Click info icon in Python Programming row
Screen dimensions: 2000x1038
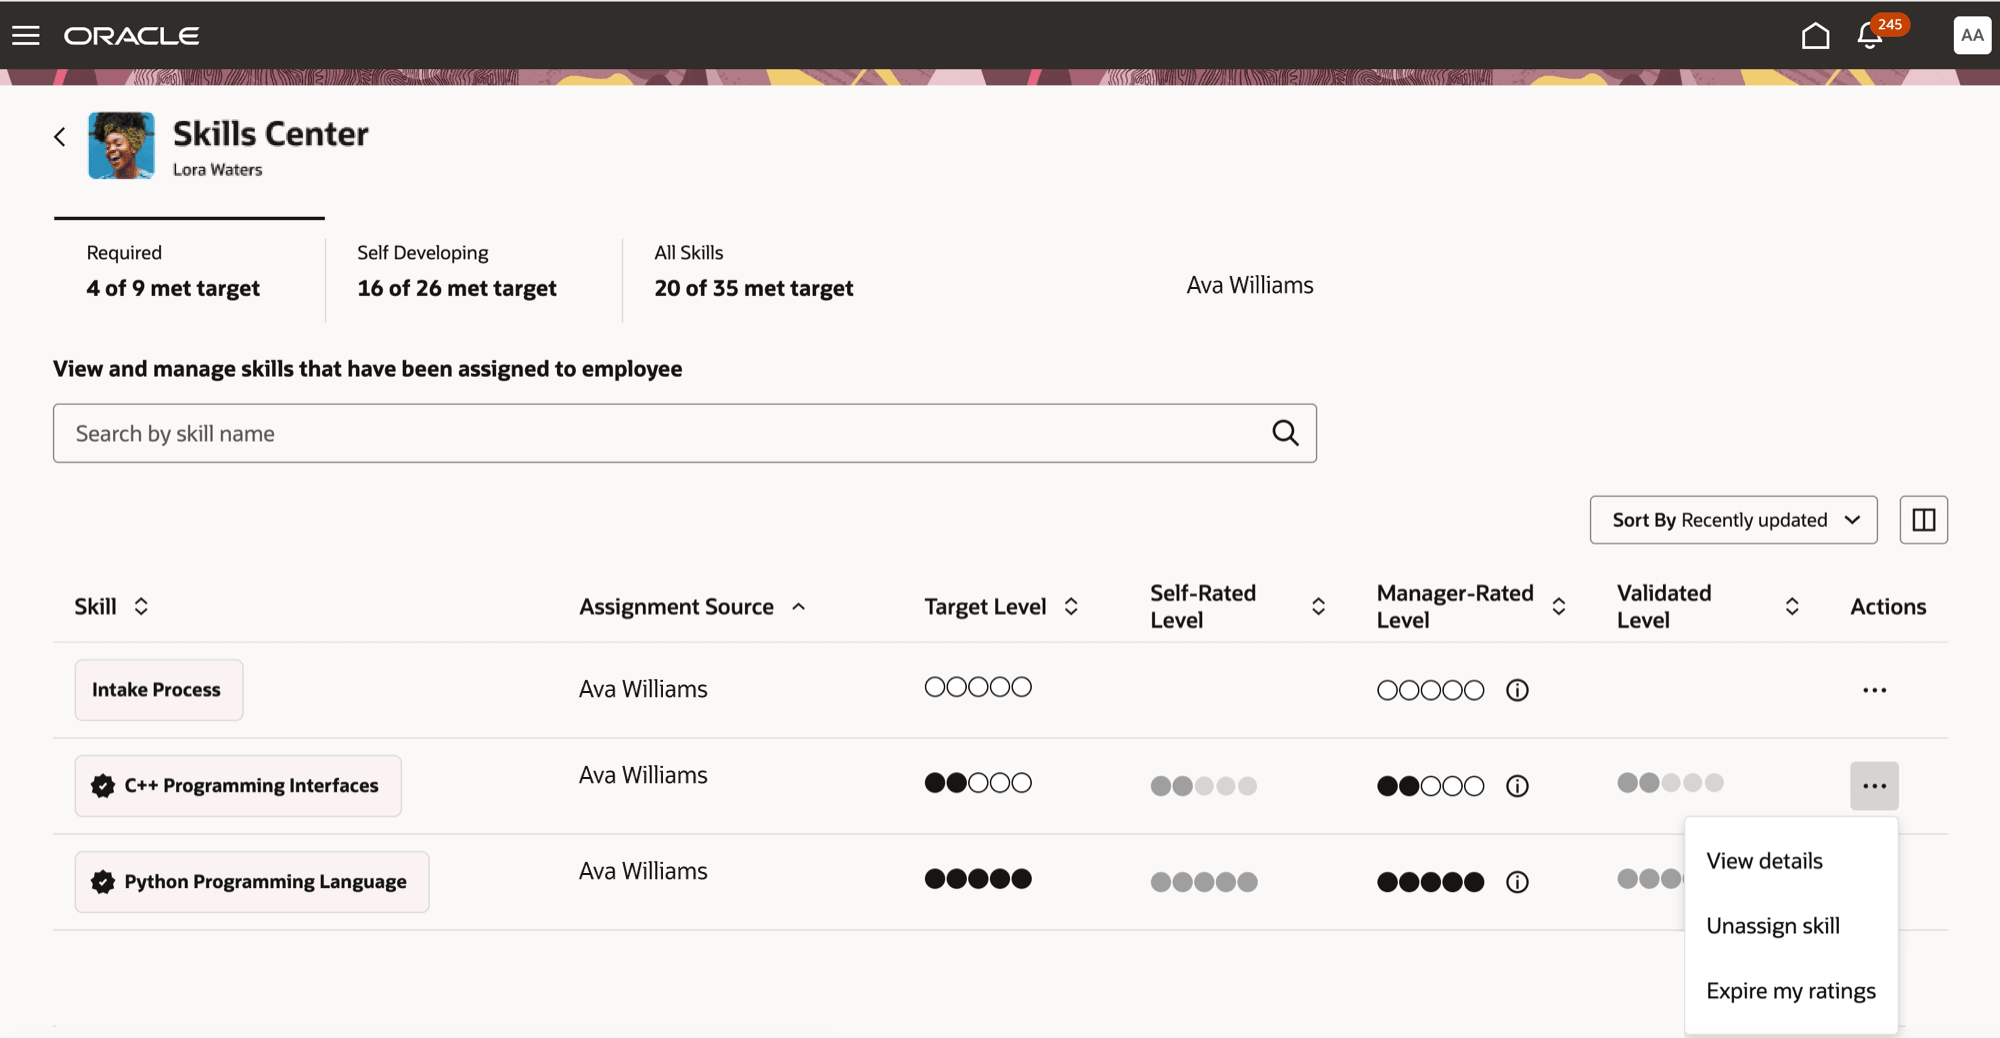[1517, 882]
